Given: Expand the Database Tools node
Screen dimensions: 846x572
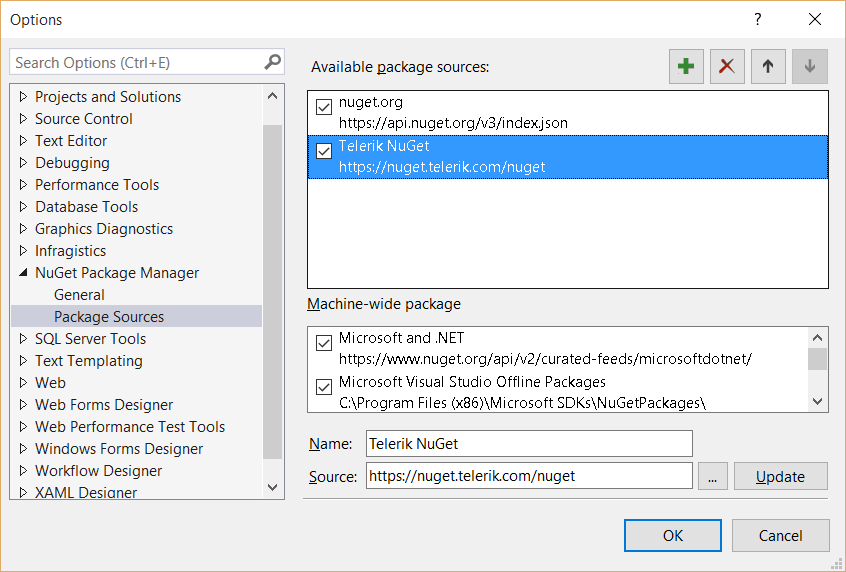Looking at the screenshot, I should [x=23, y=207].
